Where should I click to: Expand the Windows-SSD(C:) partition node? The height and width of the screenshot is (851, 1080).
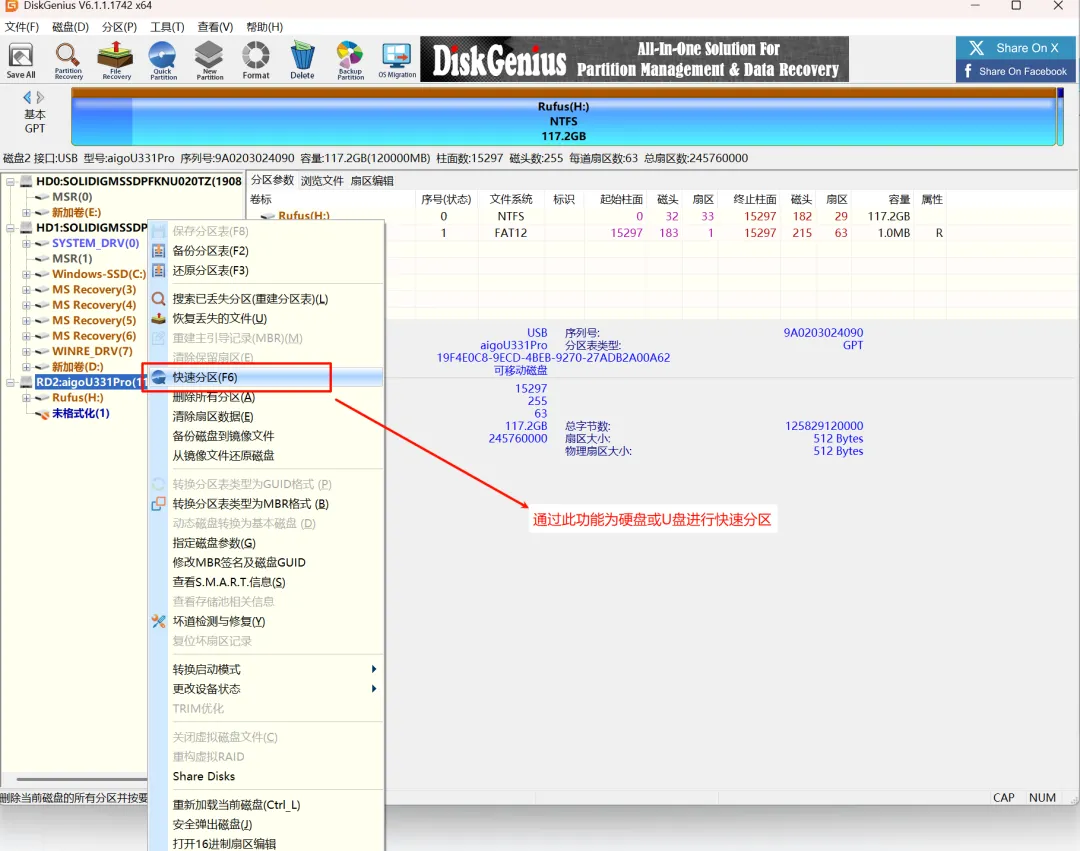(25, 274)
